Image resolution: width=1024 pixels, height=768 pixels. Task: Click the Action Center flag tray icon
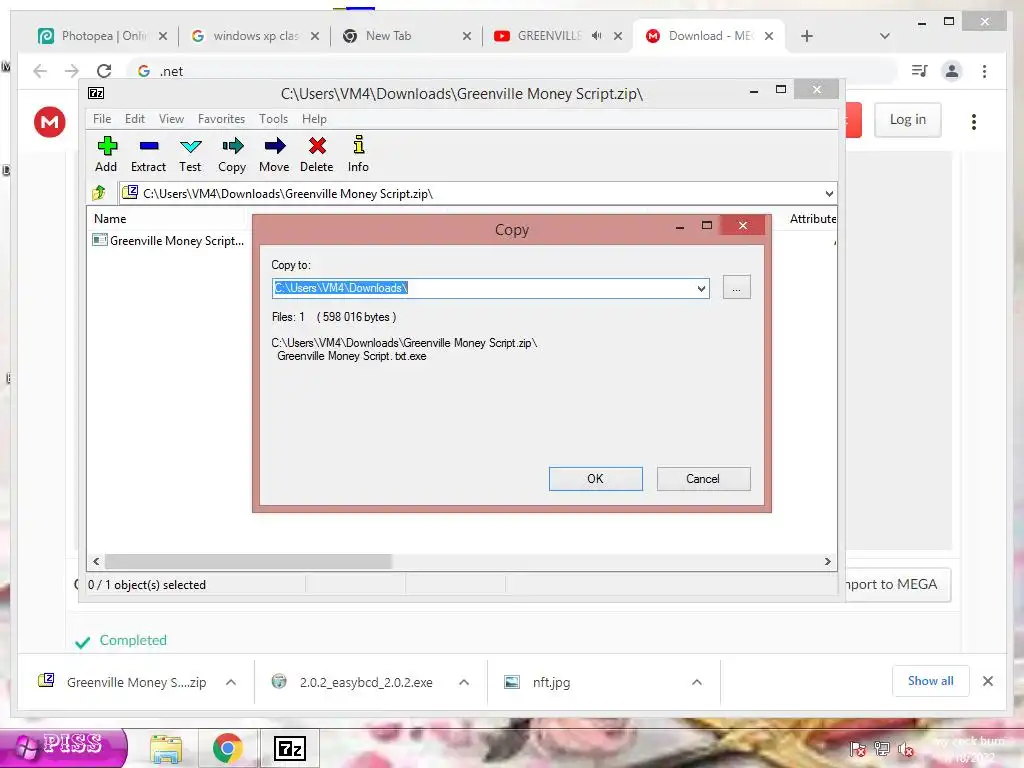click(857, 749)
